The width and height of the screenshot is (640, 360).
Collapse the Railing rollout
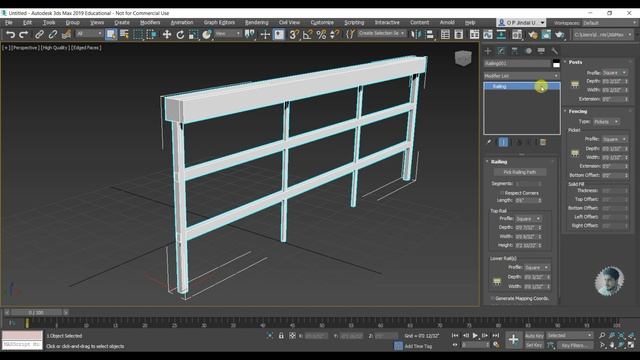tap(499, 162)
